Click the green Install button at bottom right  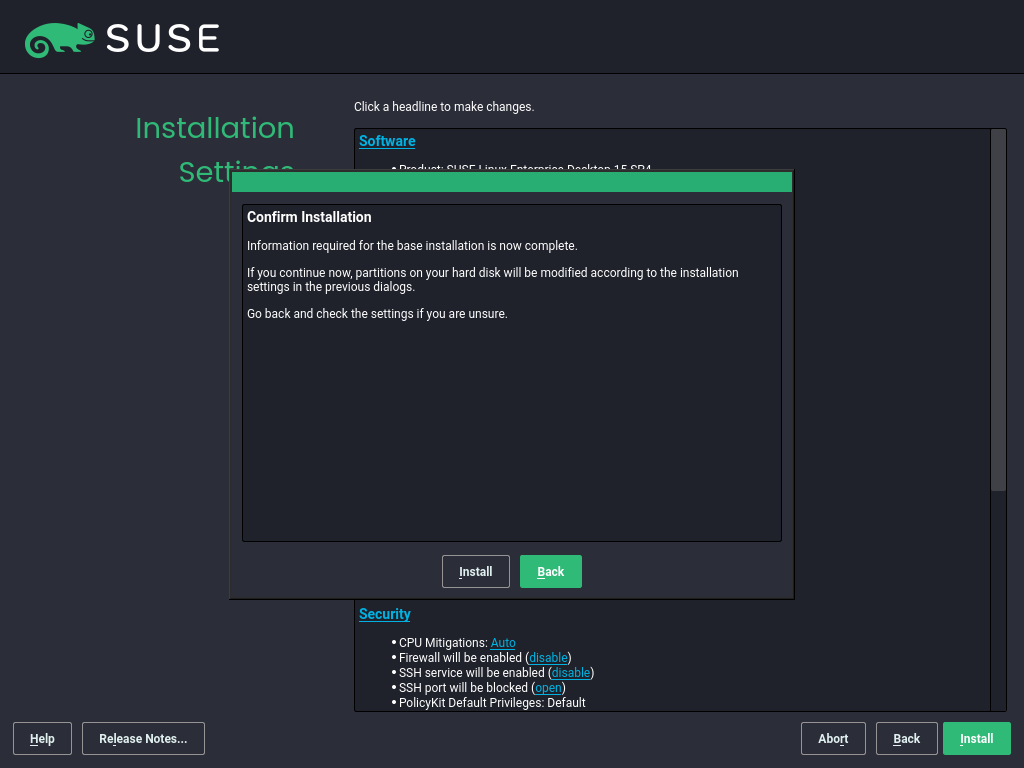point(976,739)
